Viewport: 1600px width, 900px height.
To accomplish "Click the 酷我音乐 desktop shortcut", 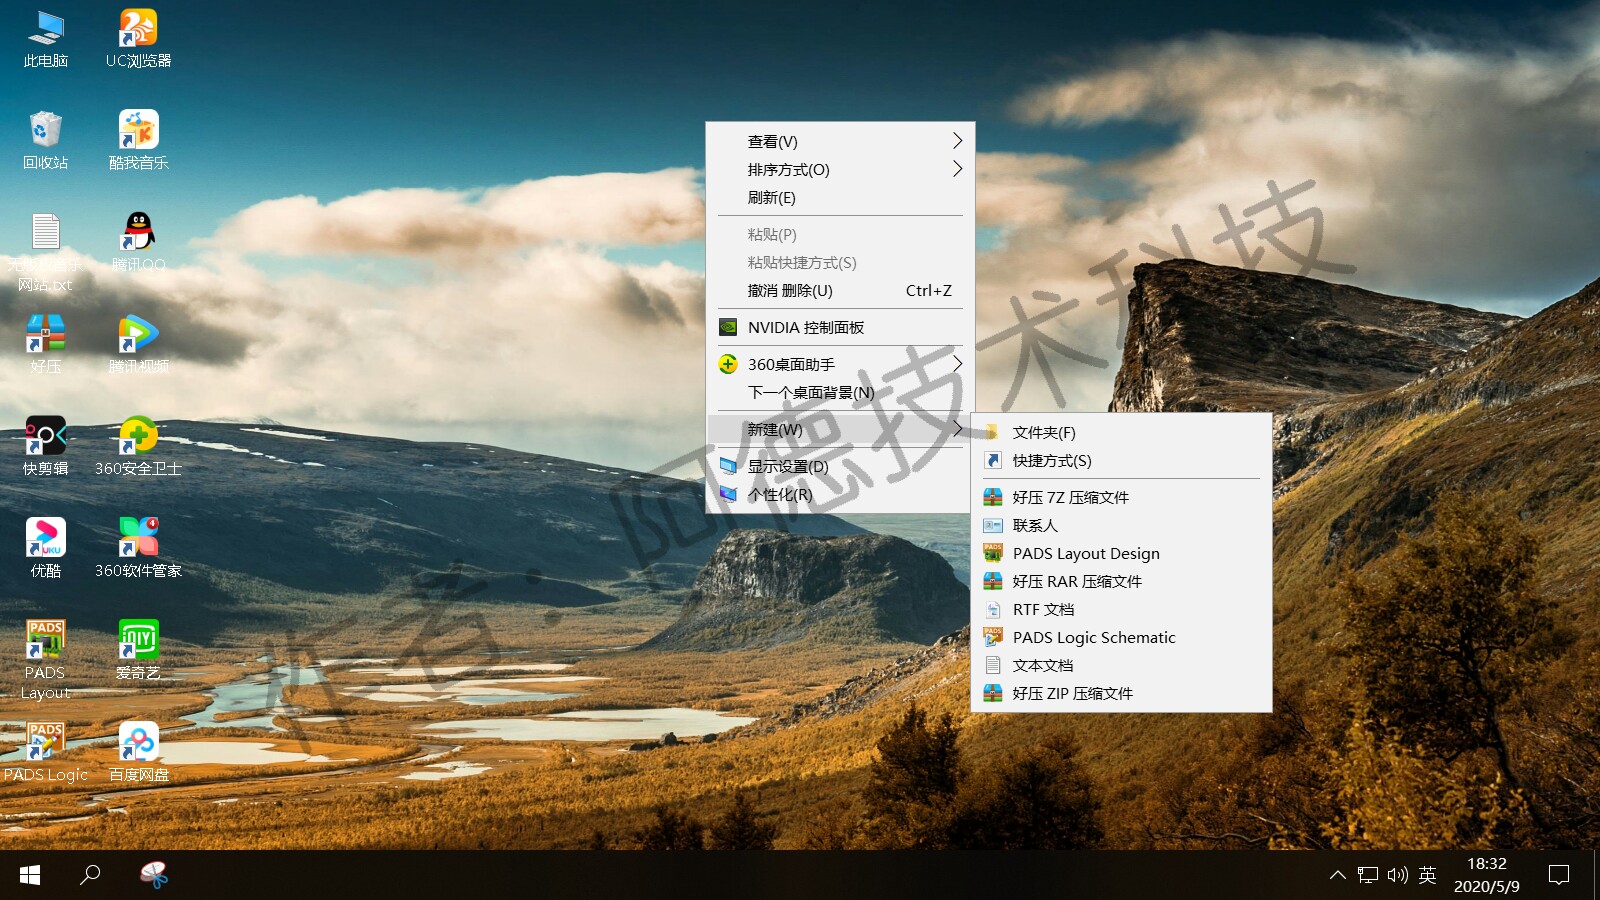I will coord(138,141).
